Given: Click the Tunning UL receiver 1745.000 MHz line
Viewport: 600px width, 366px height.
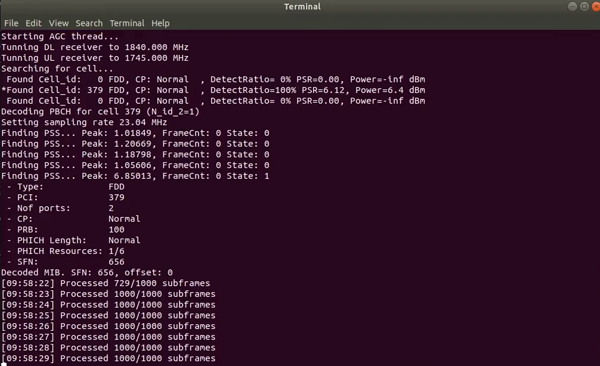Looking at the screenshot, I should [95, 58].
